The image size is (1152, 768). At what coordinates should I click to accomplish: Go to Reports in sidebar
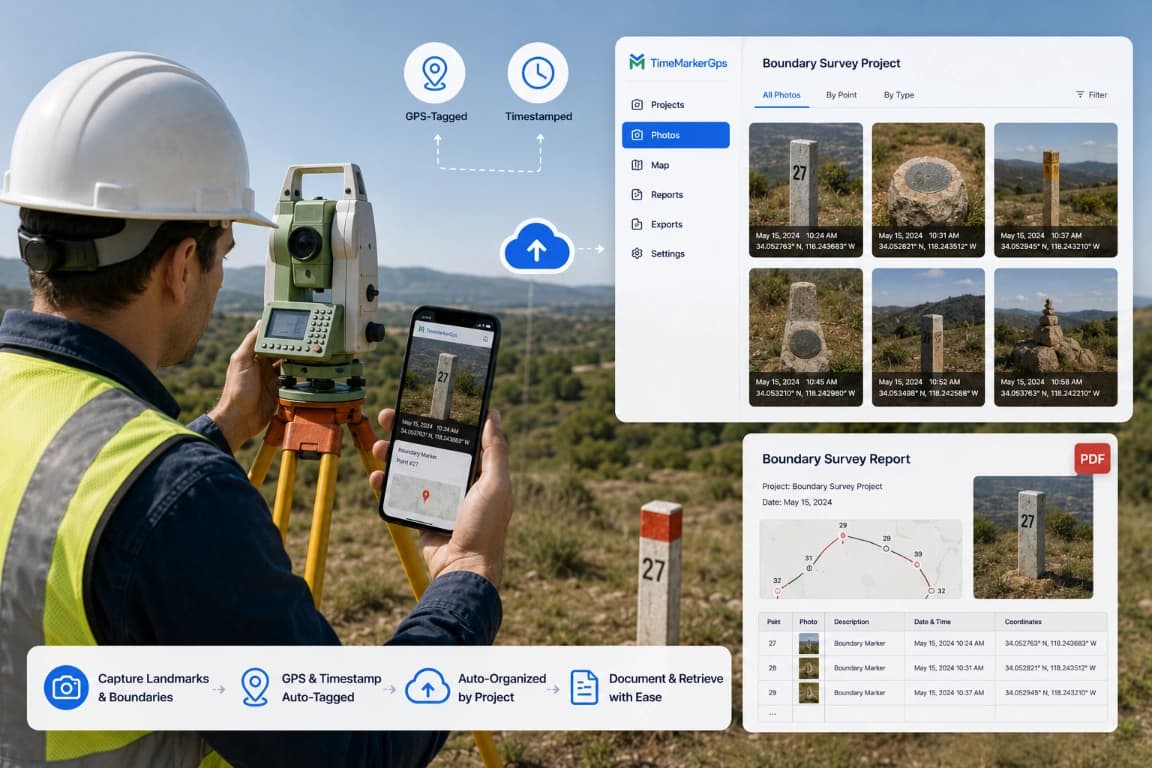pyautogui.click(x=675, y=195)
